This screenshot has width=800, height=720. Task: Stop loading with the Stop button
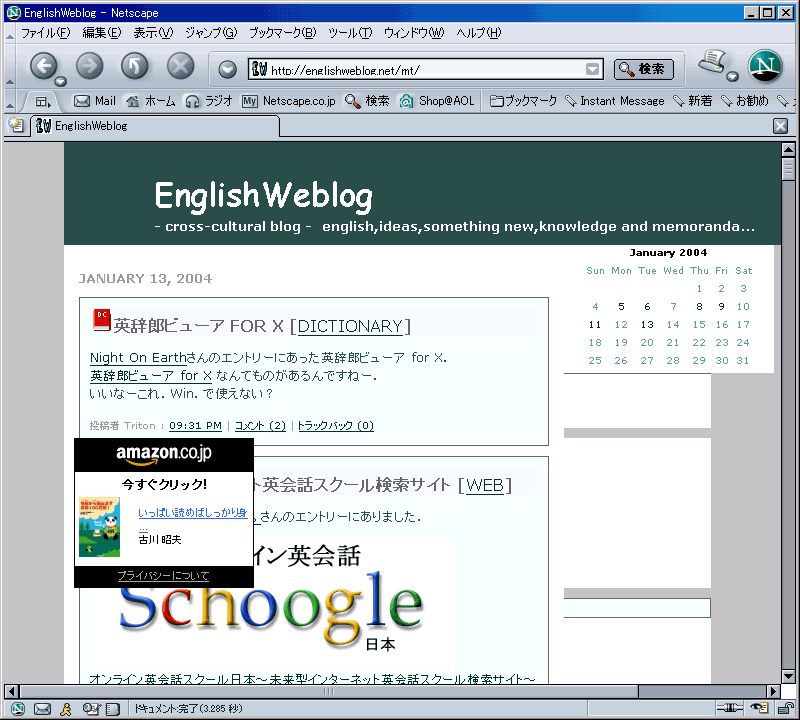point(181,66)
